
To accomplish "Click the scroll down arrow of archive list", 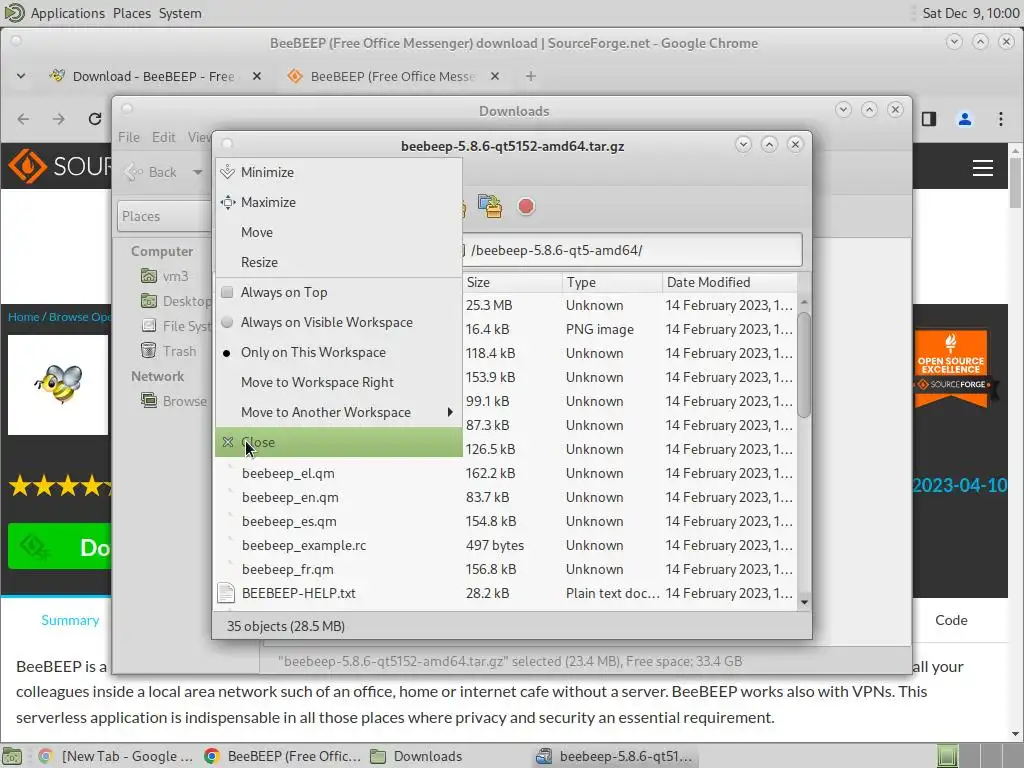I will click(805, 602).
